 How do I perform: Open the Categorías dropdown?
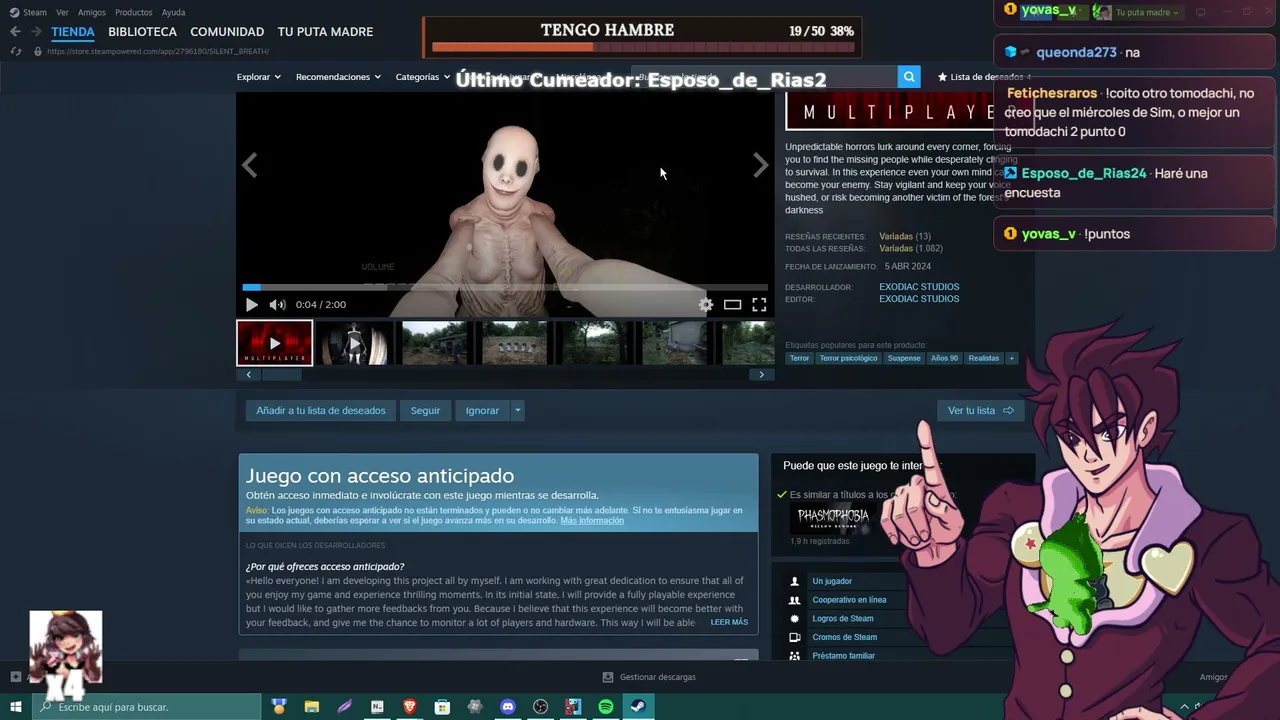pos(422,77)
